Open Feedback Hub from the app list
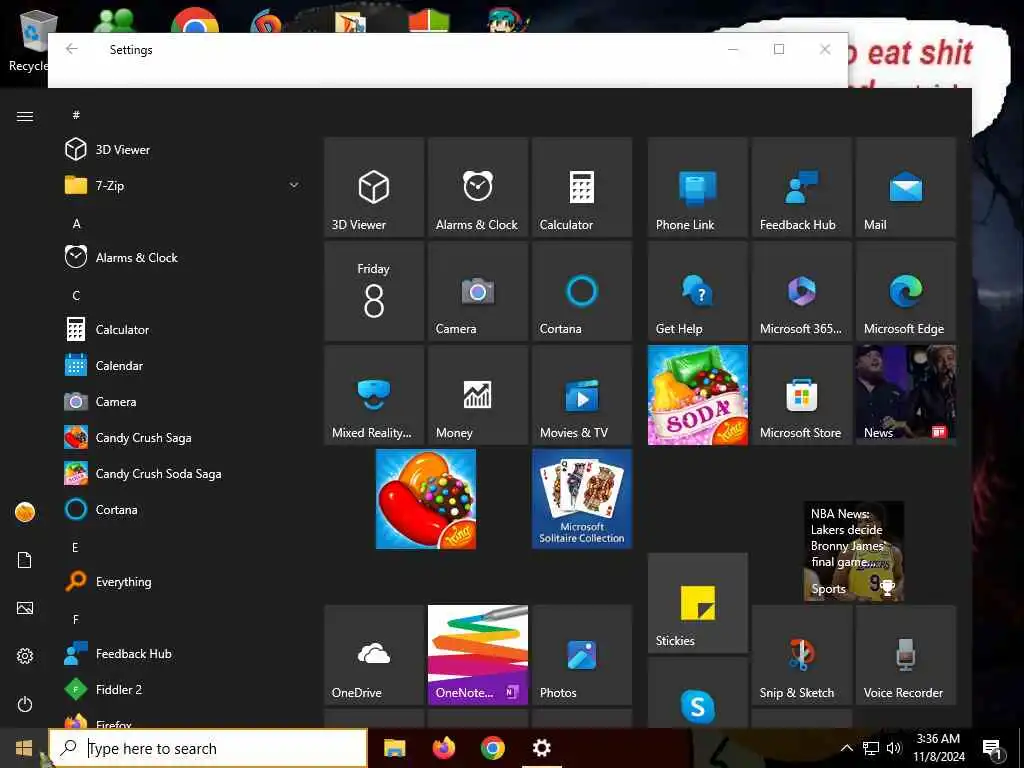1024x768 pixels. tap(183, 653)
